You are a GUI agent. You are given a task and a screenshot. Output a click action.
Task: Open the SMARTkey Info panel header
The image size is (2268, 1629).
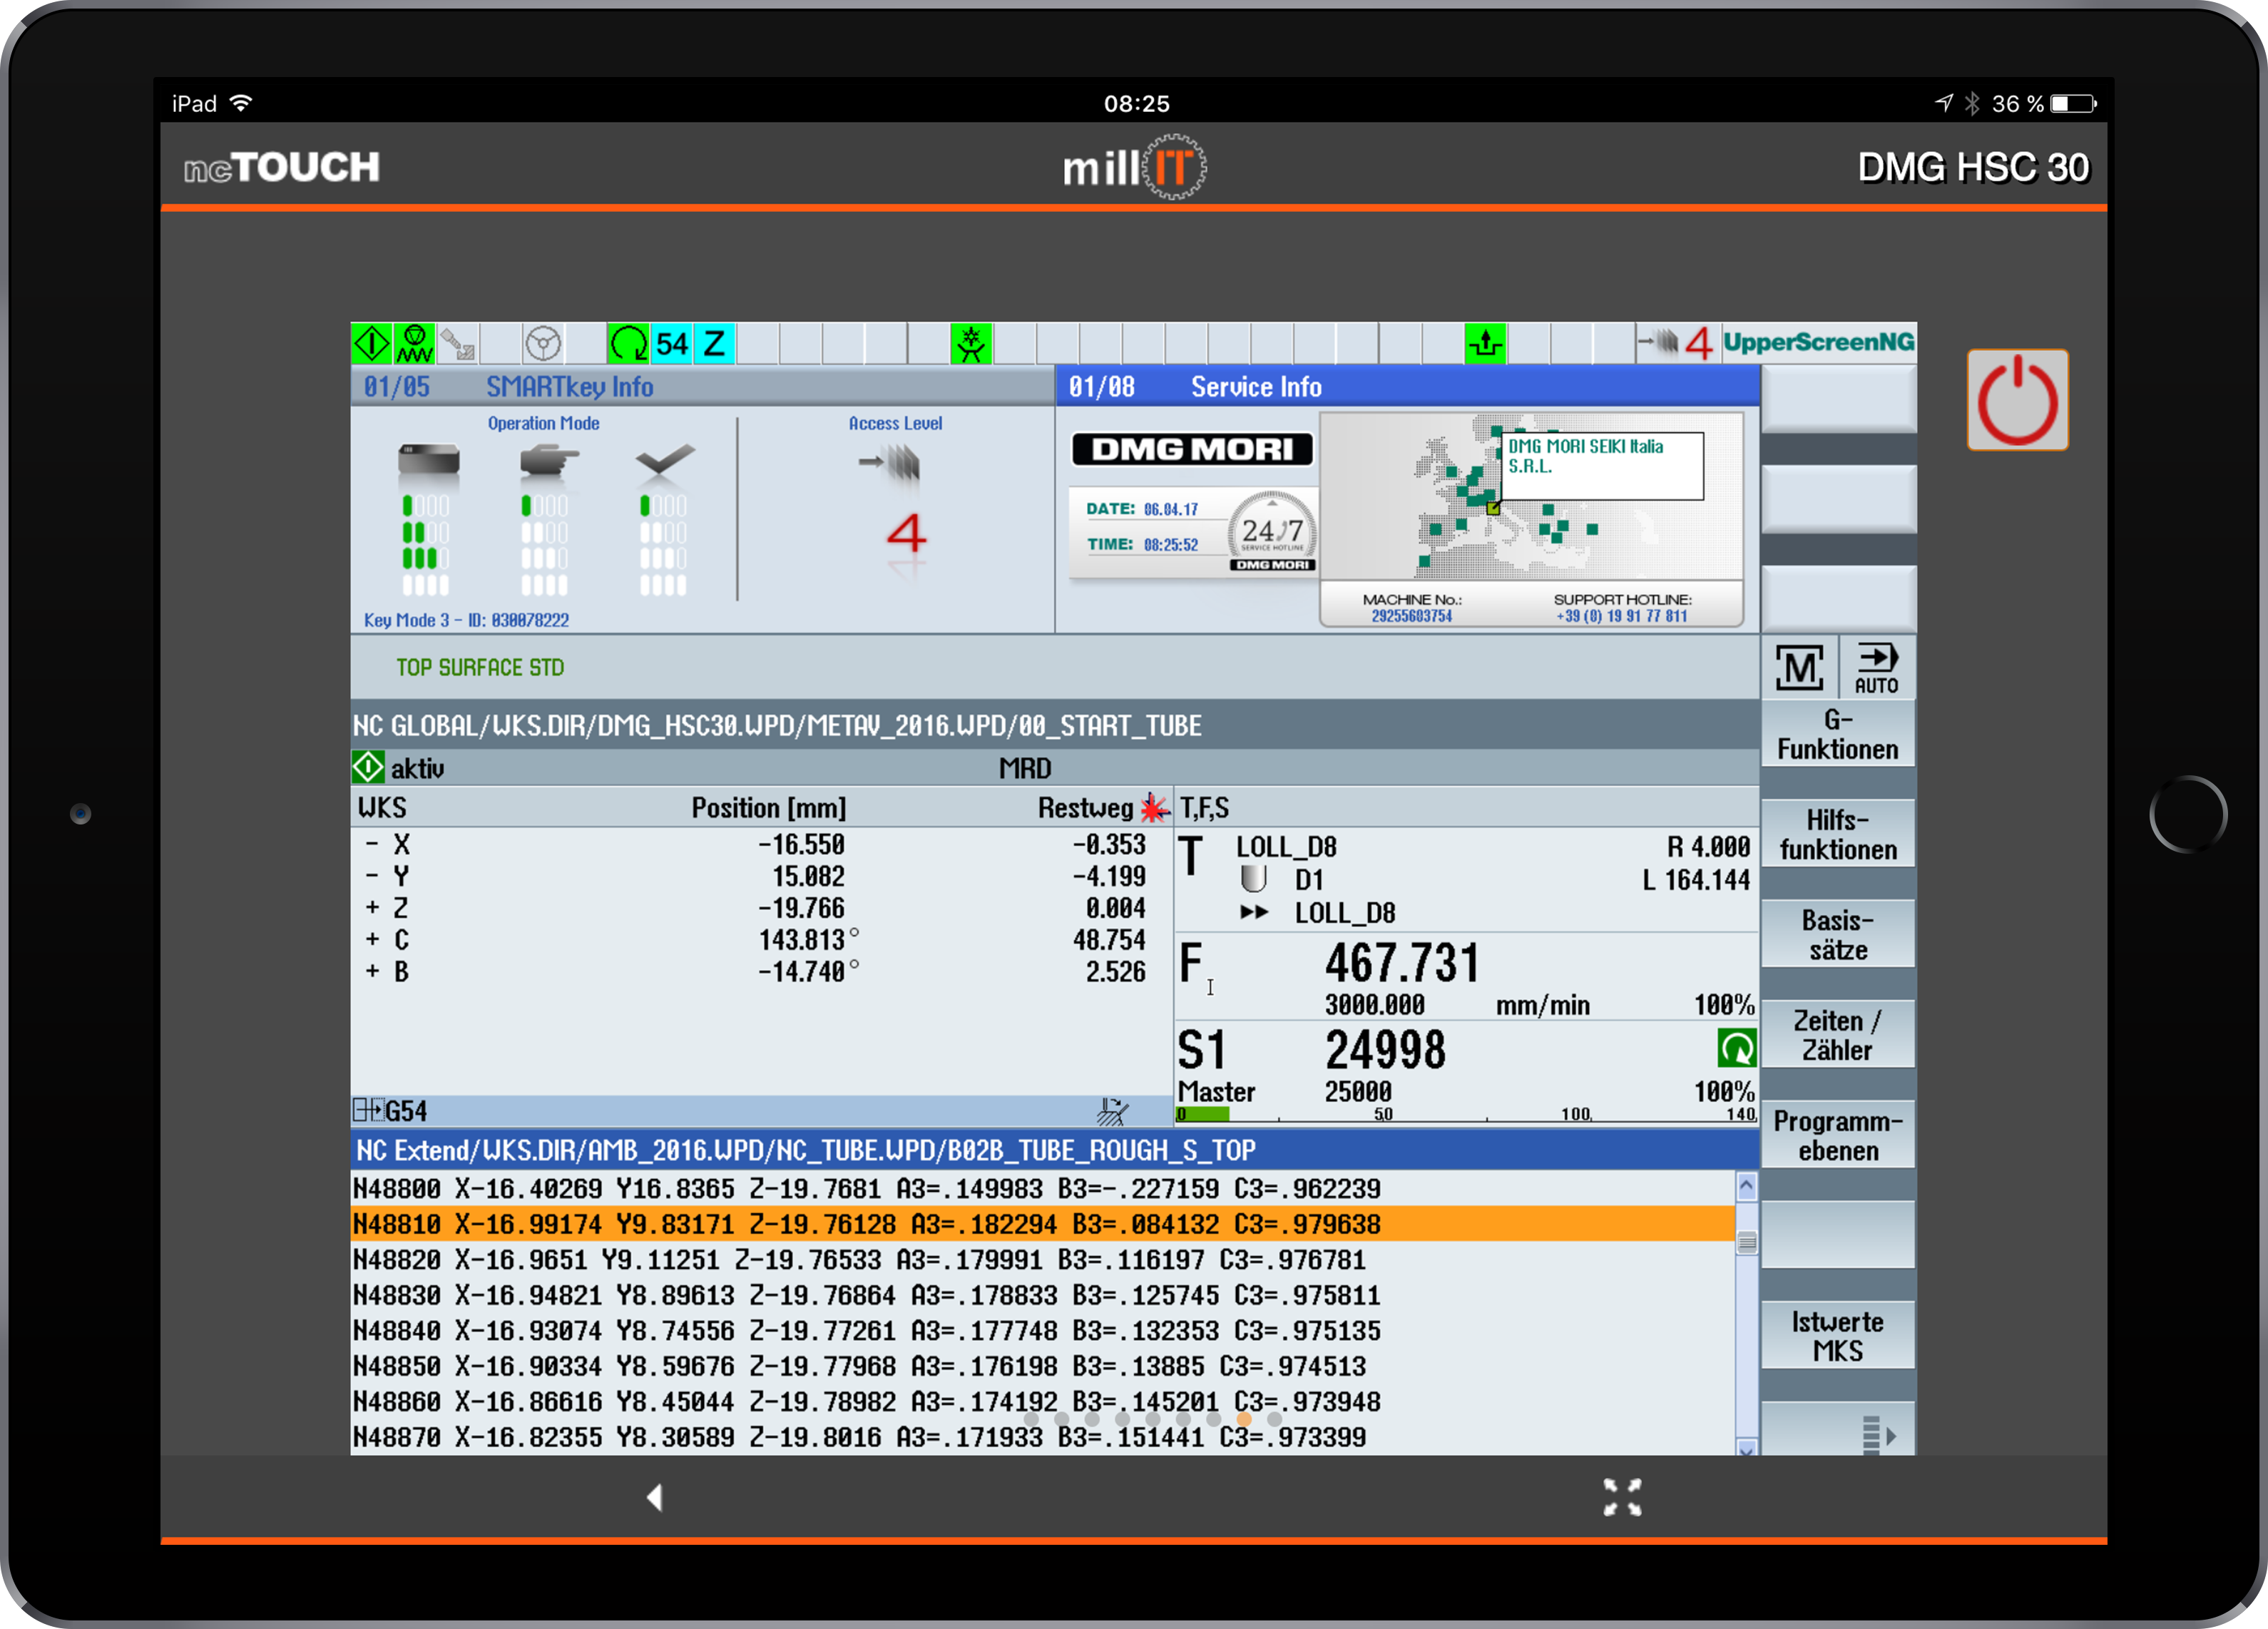pyautogui.click(x=702, y=386)
